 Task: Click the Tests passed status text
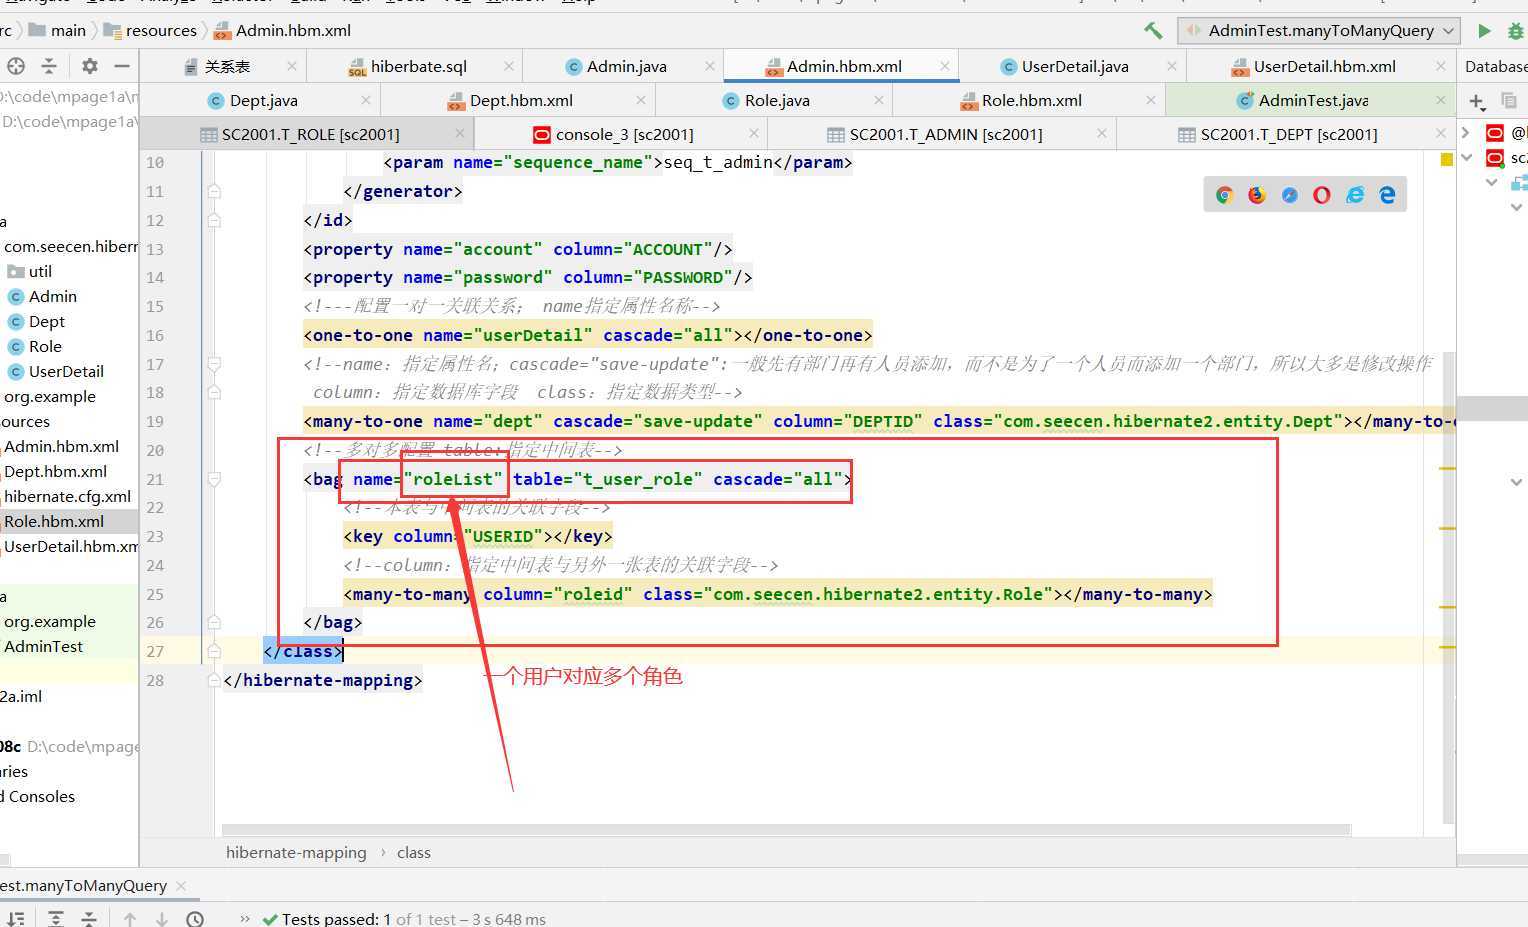[414, 918]
